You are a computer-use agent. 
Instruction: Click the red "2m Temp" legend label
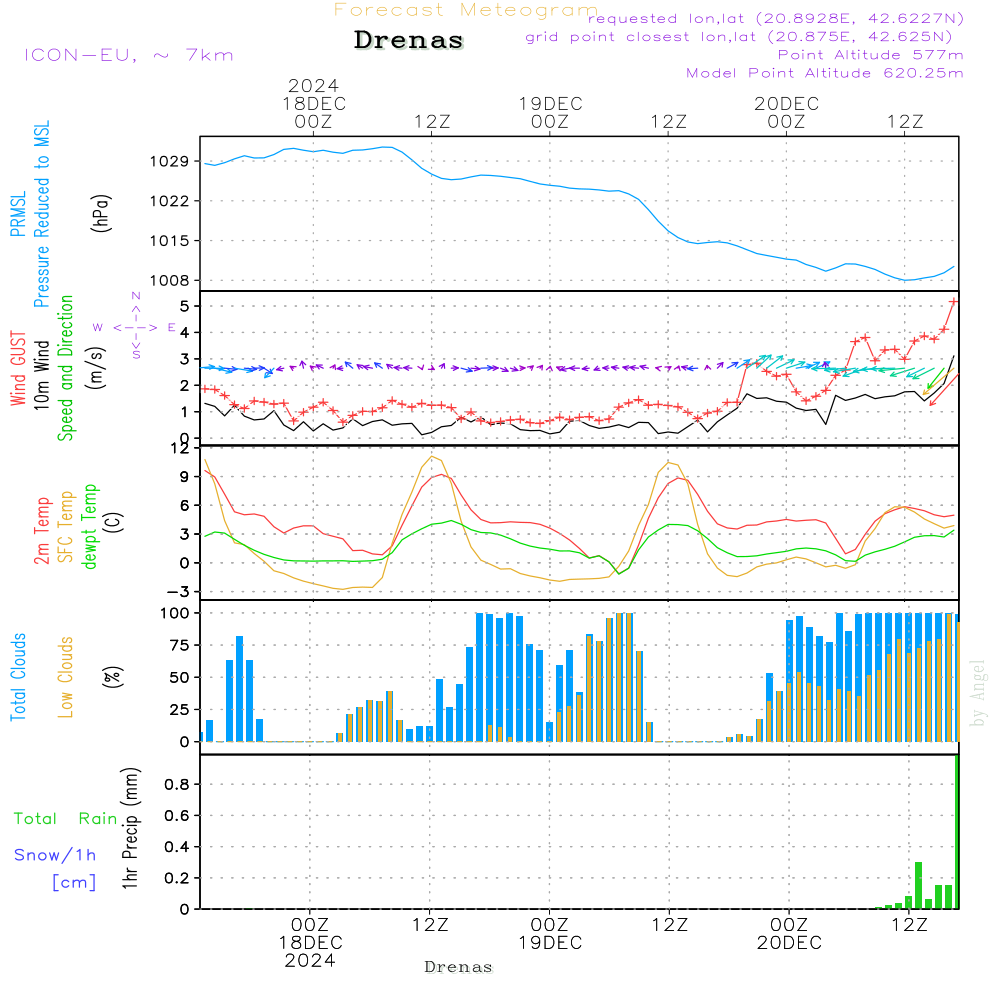(41, 531)
